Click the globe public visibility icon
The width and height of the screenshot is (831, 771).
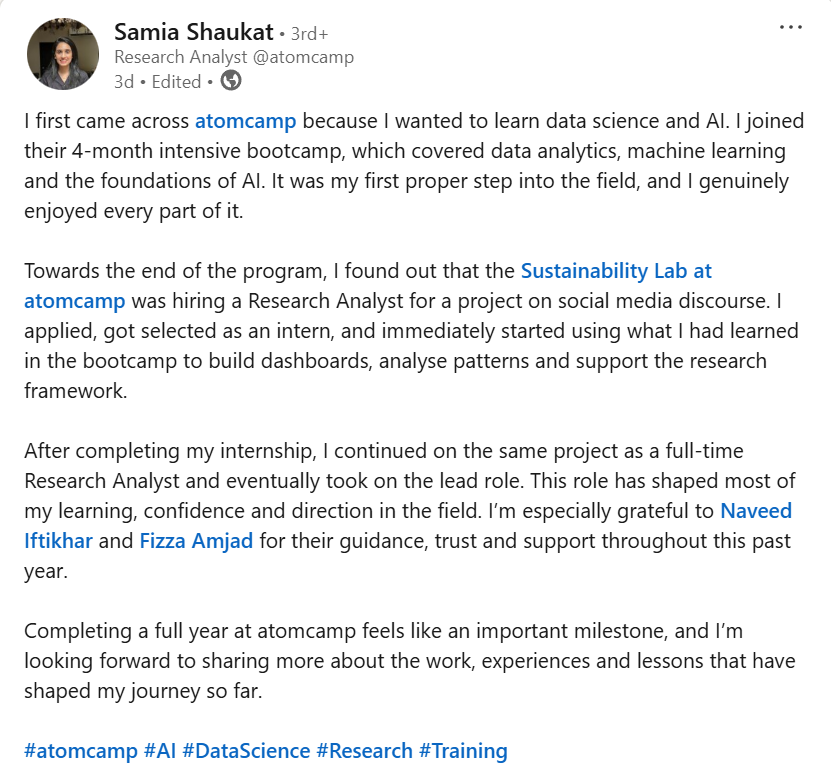coord(230,81)
